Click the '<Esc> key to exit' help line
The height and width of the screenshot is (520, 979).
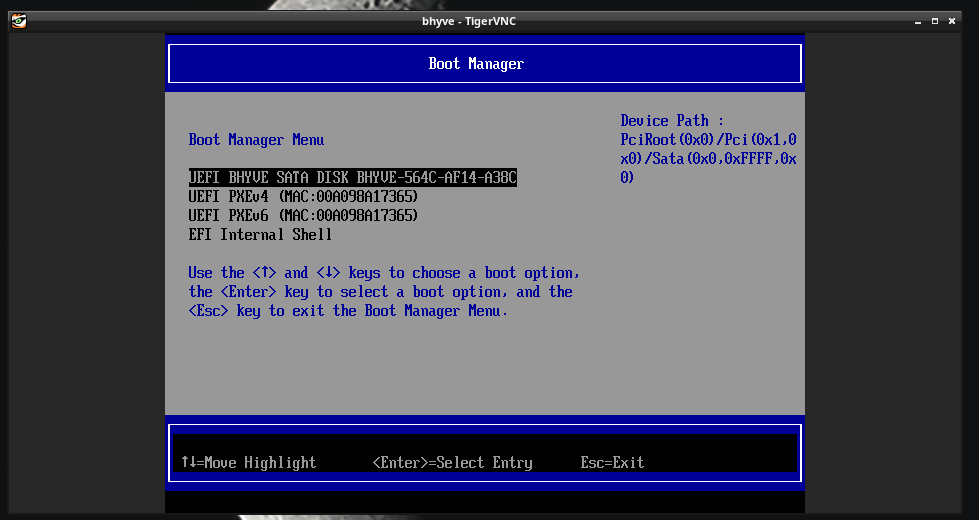point(348,311)
